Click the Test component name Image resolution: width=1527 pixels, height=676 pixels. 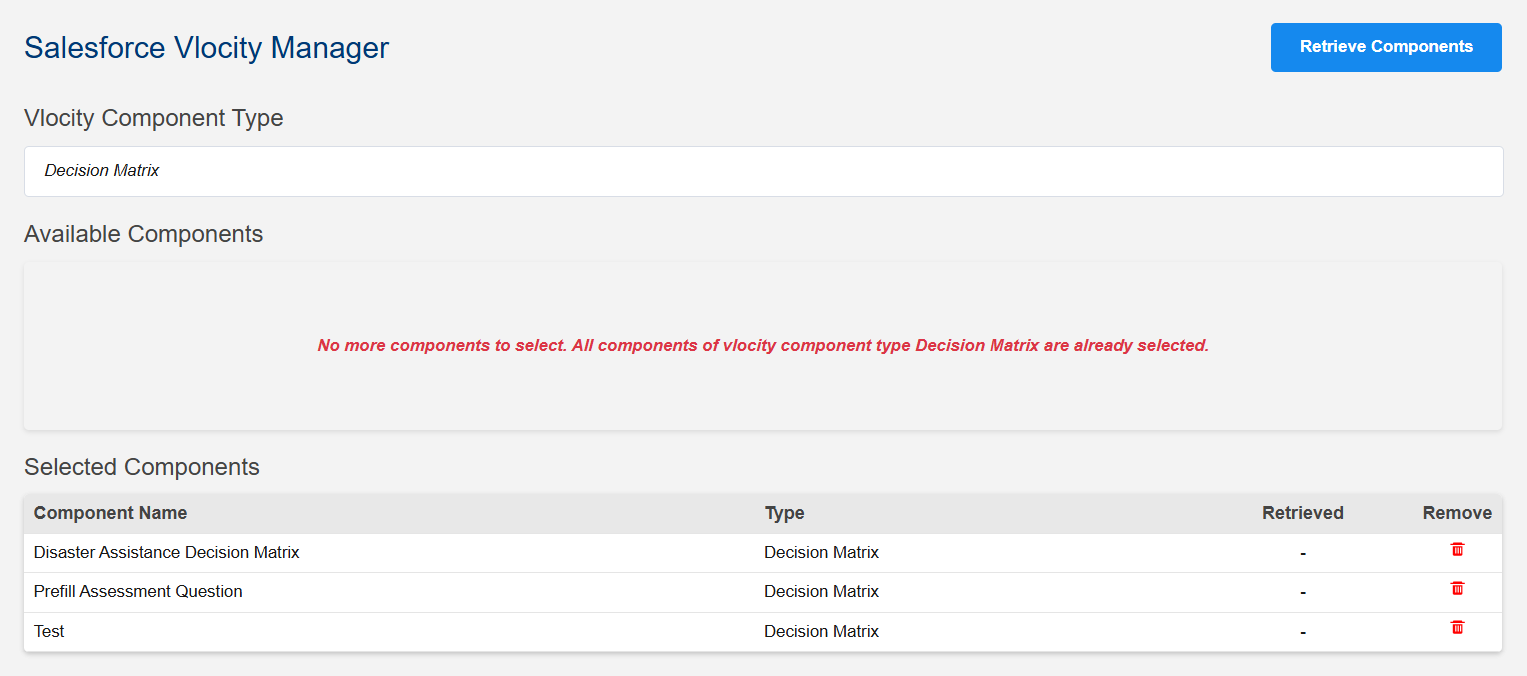pos(49,631)
